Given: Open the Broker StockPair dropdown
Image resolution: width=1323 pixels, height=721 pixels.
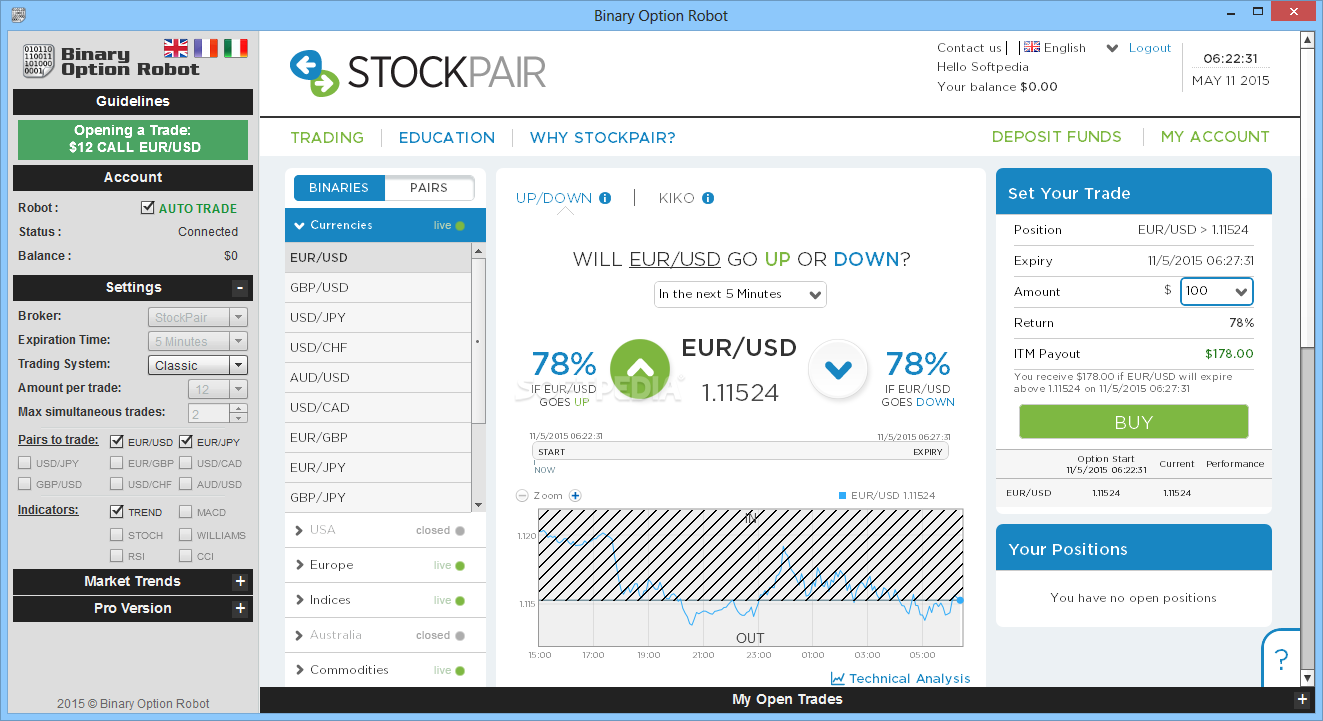Looking at the screenshot, I should pos(198,317).
